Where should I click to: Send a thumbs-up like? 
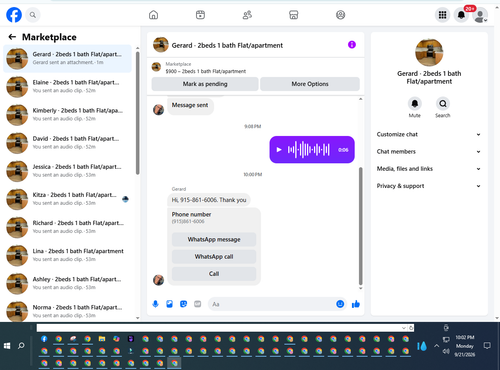click(356, 304)
